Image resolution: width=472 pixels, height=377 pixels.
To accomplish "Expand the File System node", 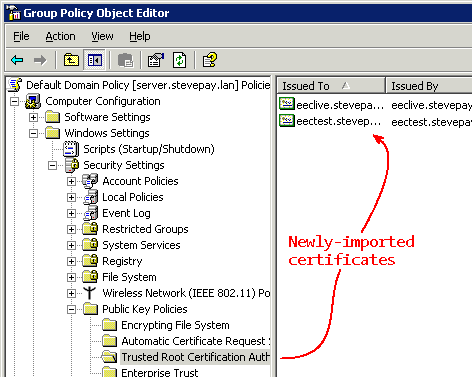I will point(71,277).
